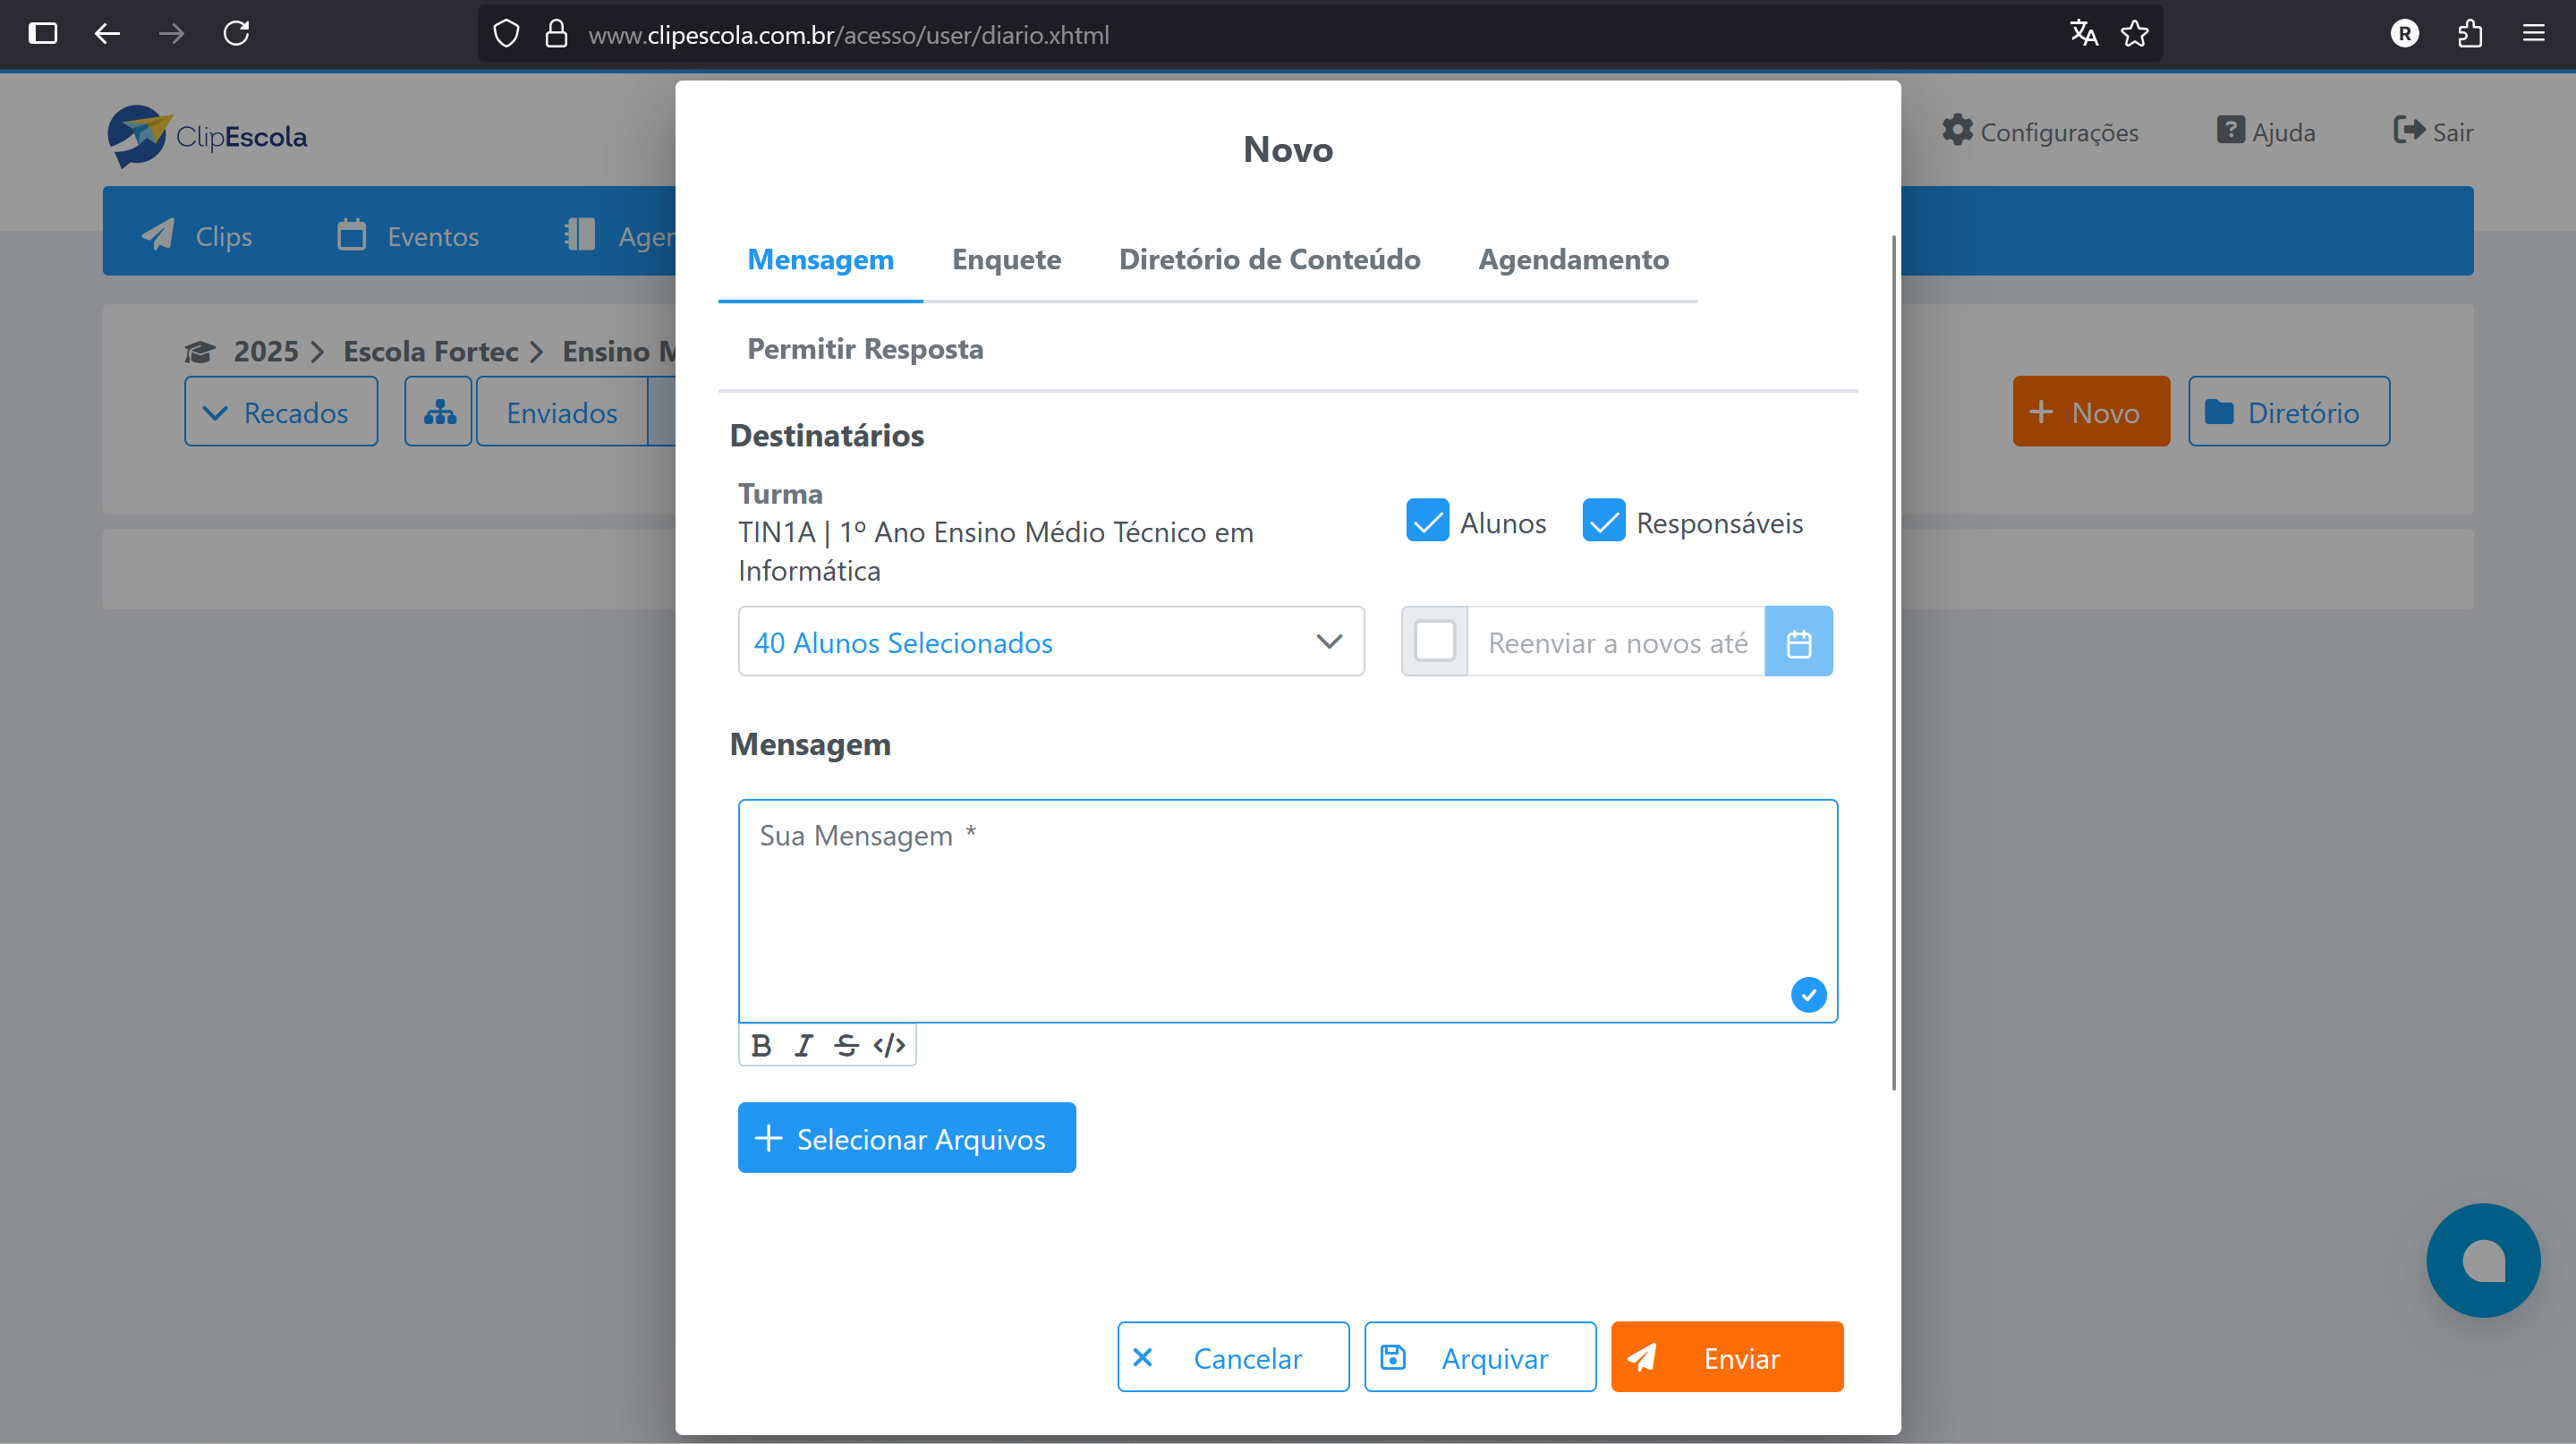Viewport: 2576px width, 1444px height.
Task: Click the browser translate page icon
Action: pos(2083,34)
